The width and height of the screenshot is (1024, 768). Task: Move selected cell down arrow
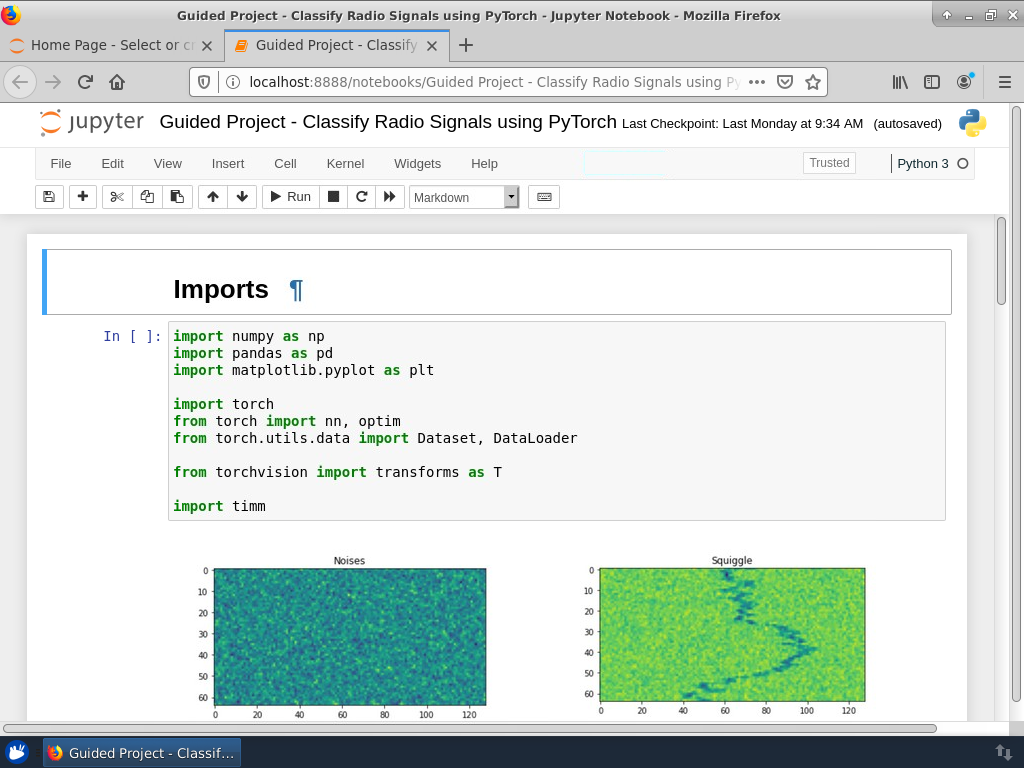pyautogui.click(x=242, y=197)
